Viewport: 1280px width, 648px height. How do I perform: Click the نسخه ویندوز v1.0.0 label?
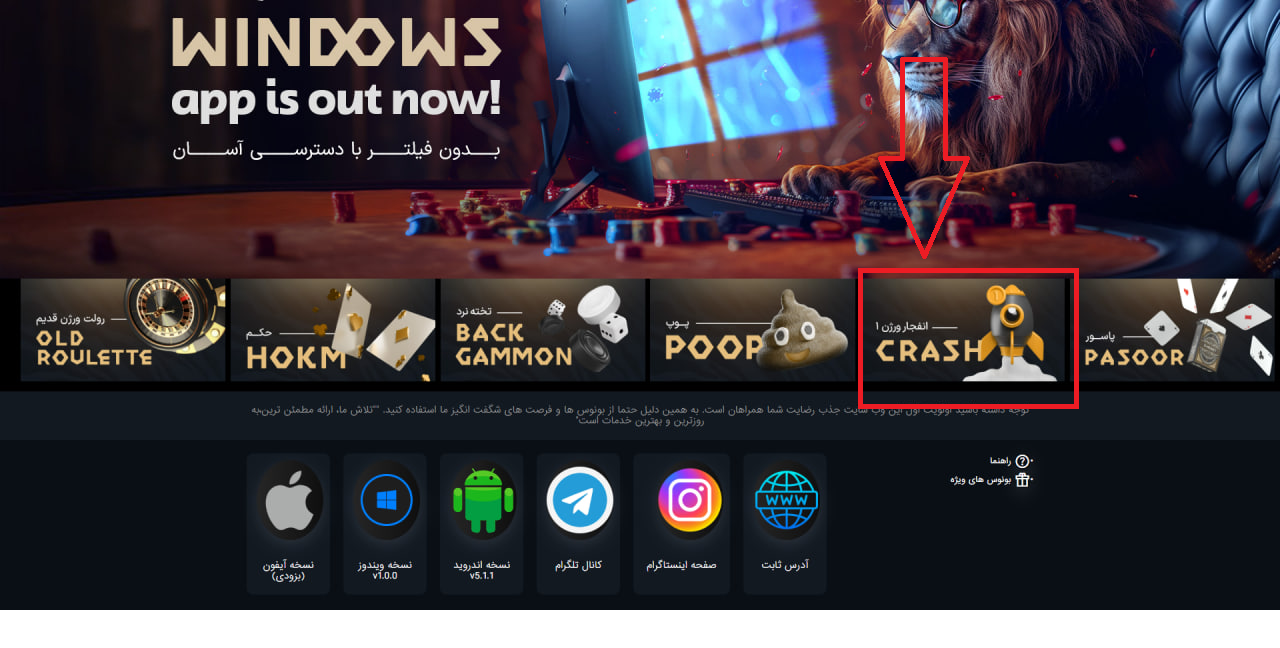coord(385,570)
